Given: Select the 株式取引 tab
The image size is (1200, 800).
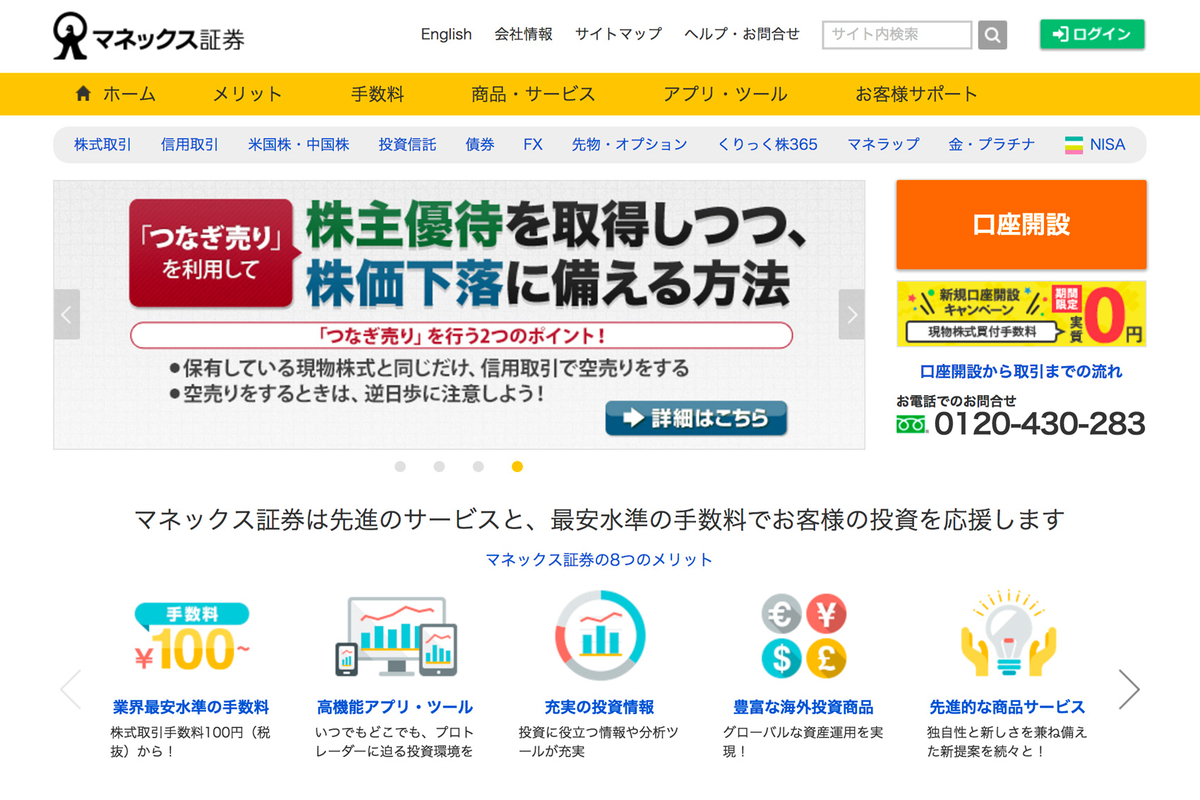Looking at the screenshot, I should pyautogui.click(x=102, y=144).
